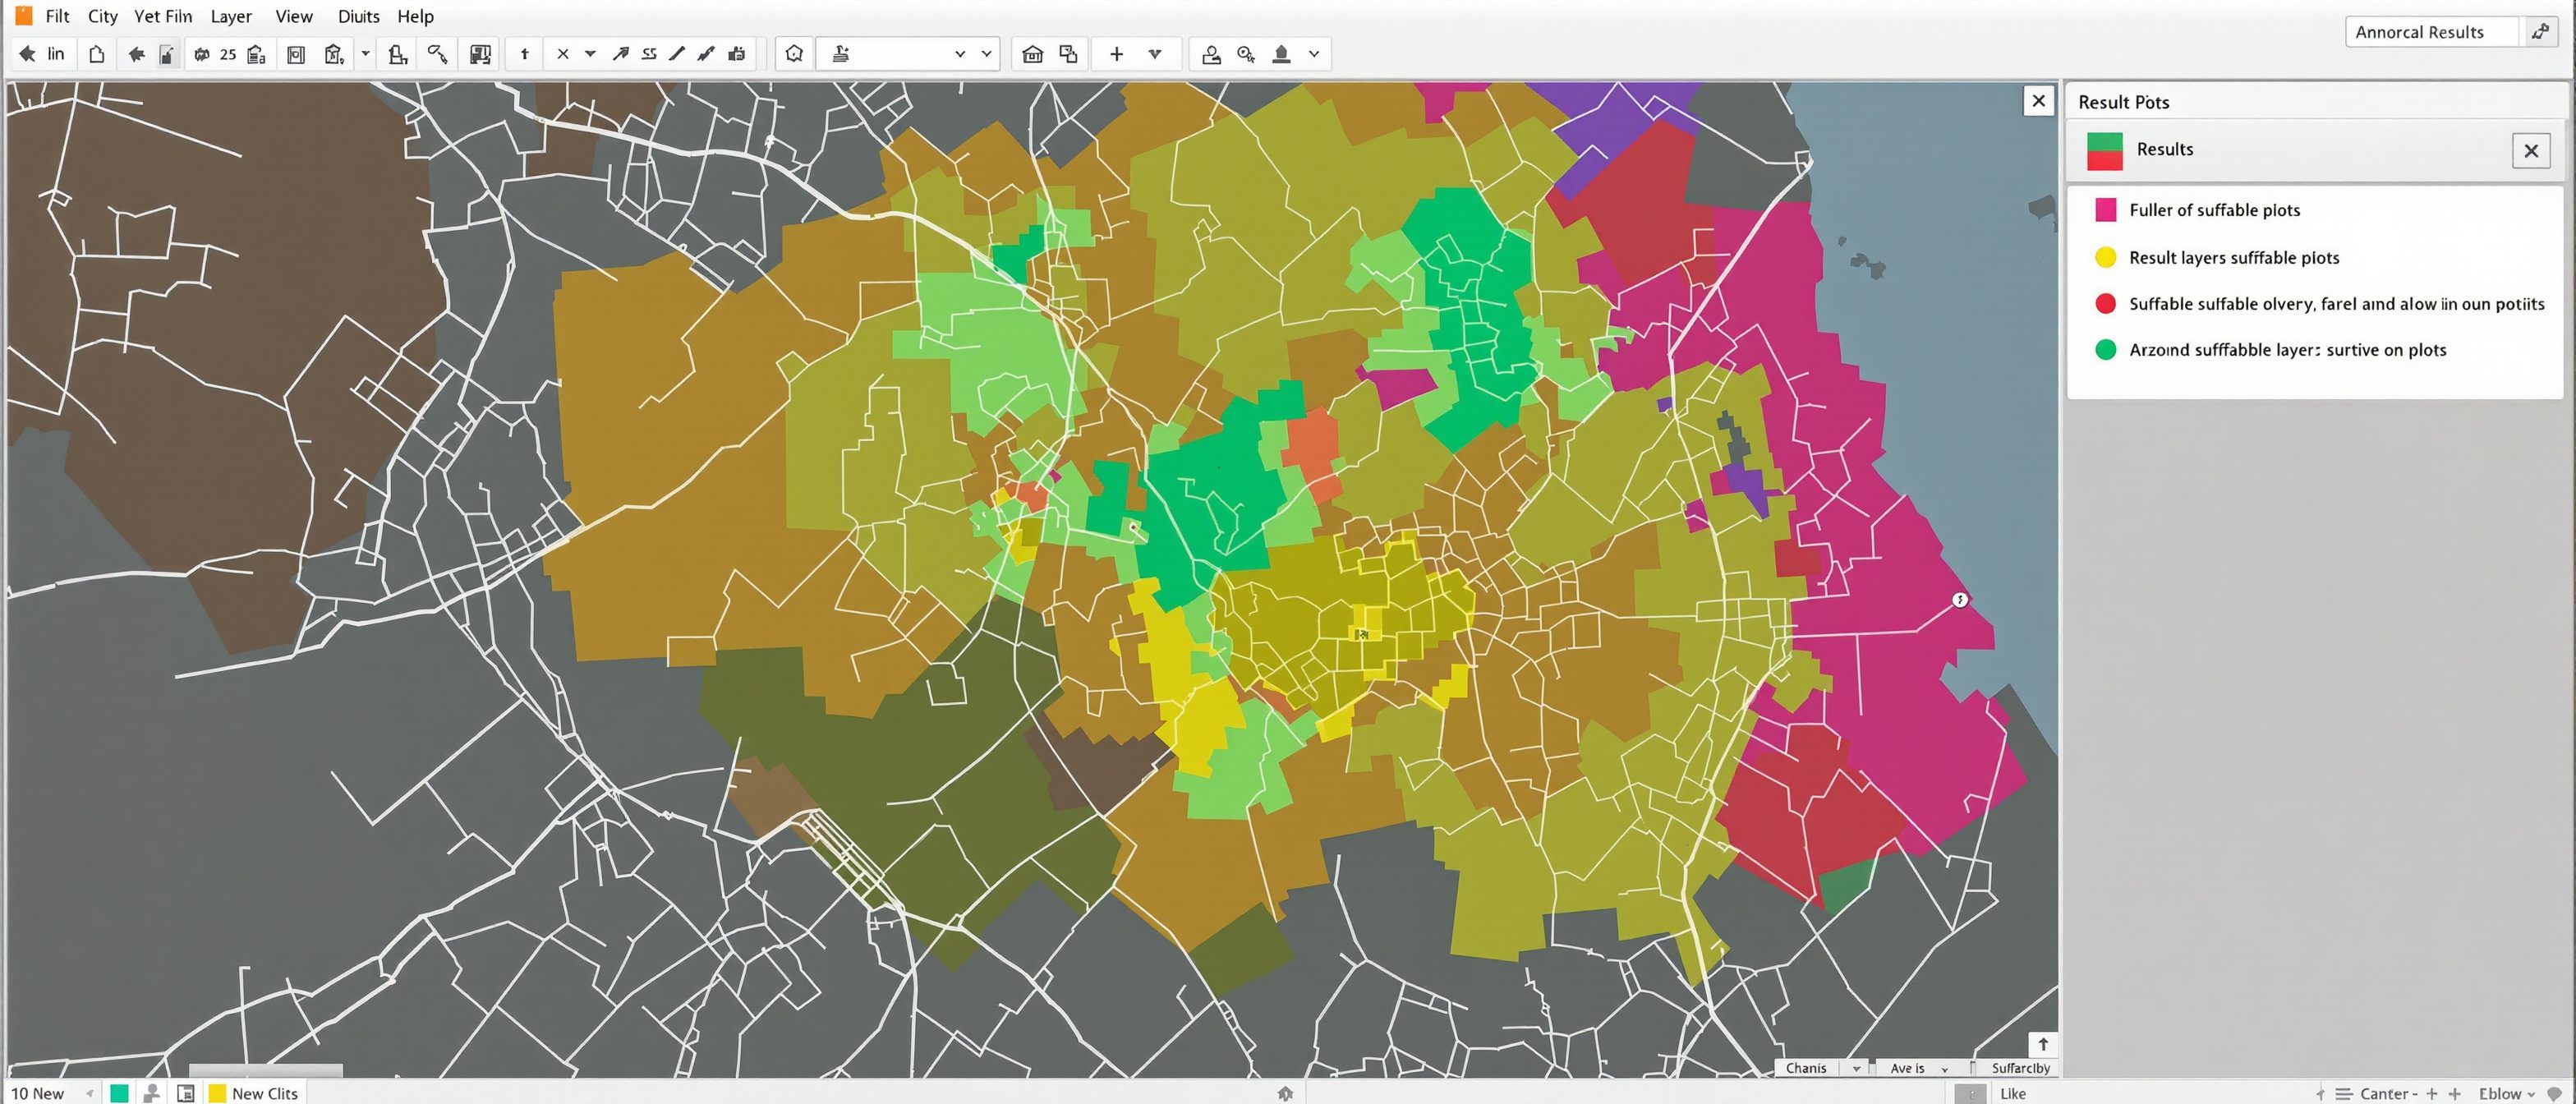Click the '10 New' status bar selector

[51, 1093]
